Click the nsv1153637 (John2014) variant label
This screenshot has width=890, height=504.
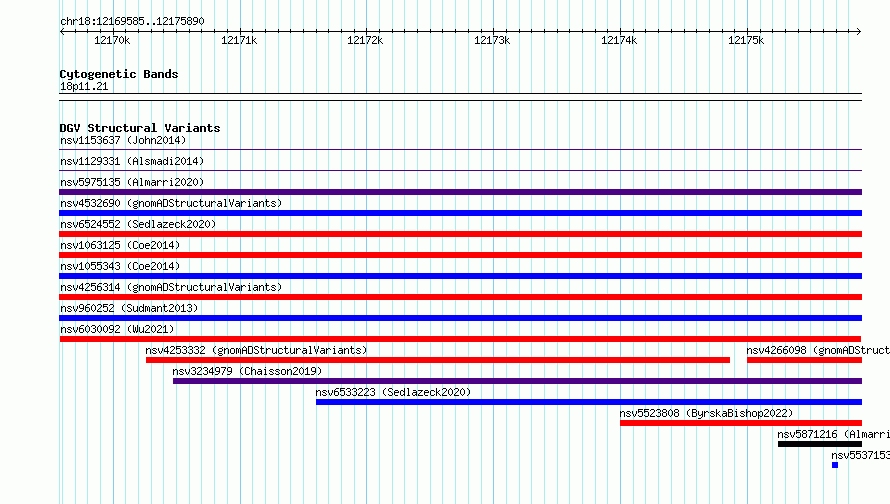[123, 140]
